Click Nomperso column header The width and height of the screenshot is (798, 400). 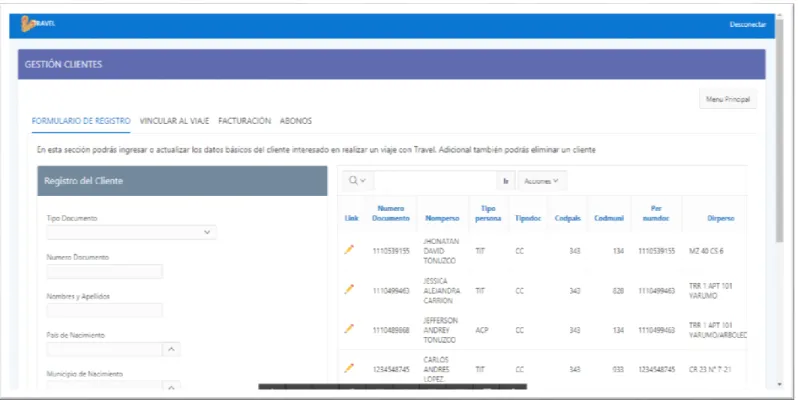(442, 218)
